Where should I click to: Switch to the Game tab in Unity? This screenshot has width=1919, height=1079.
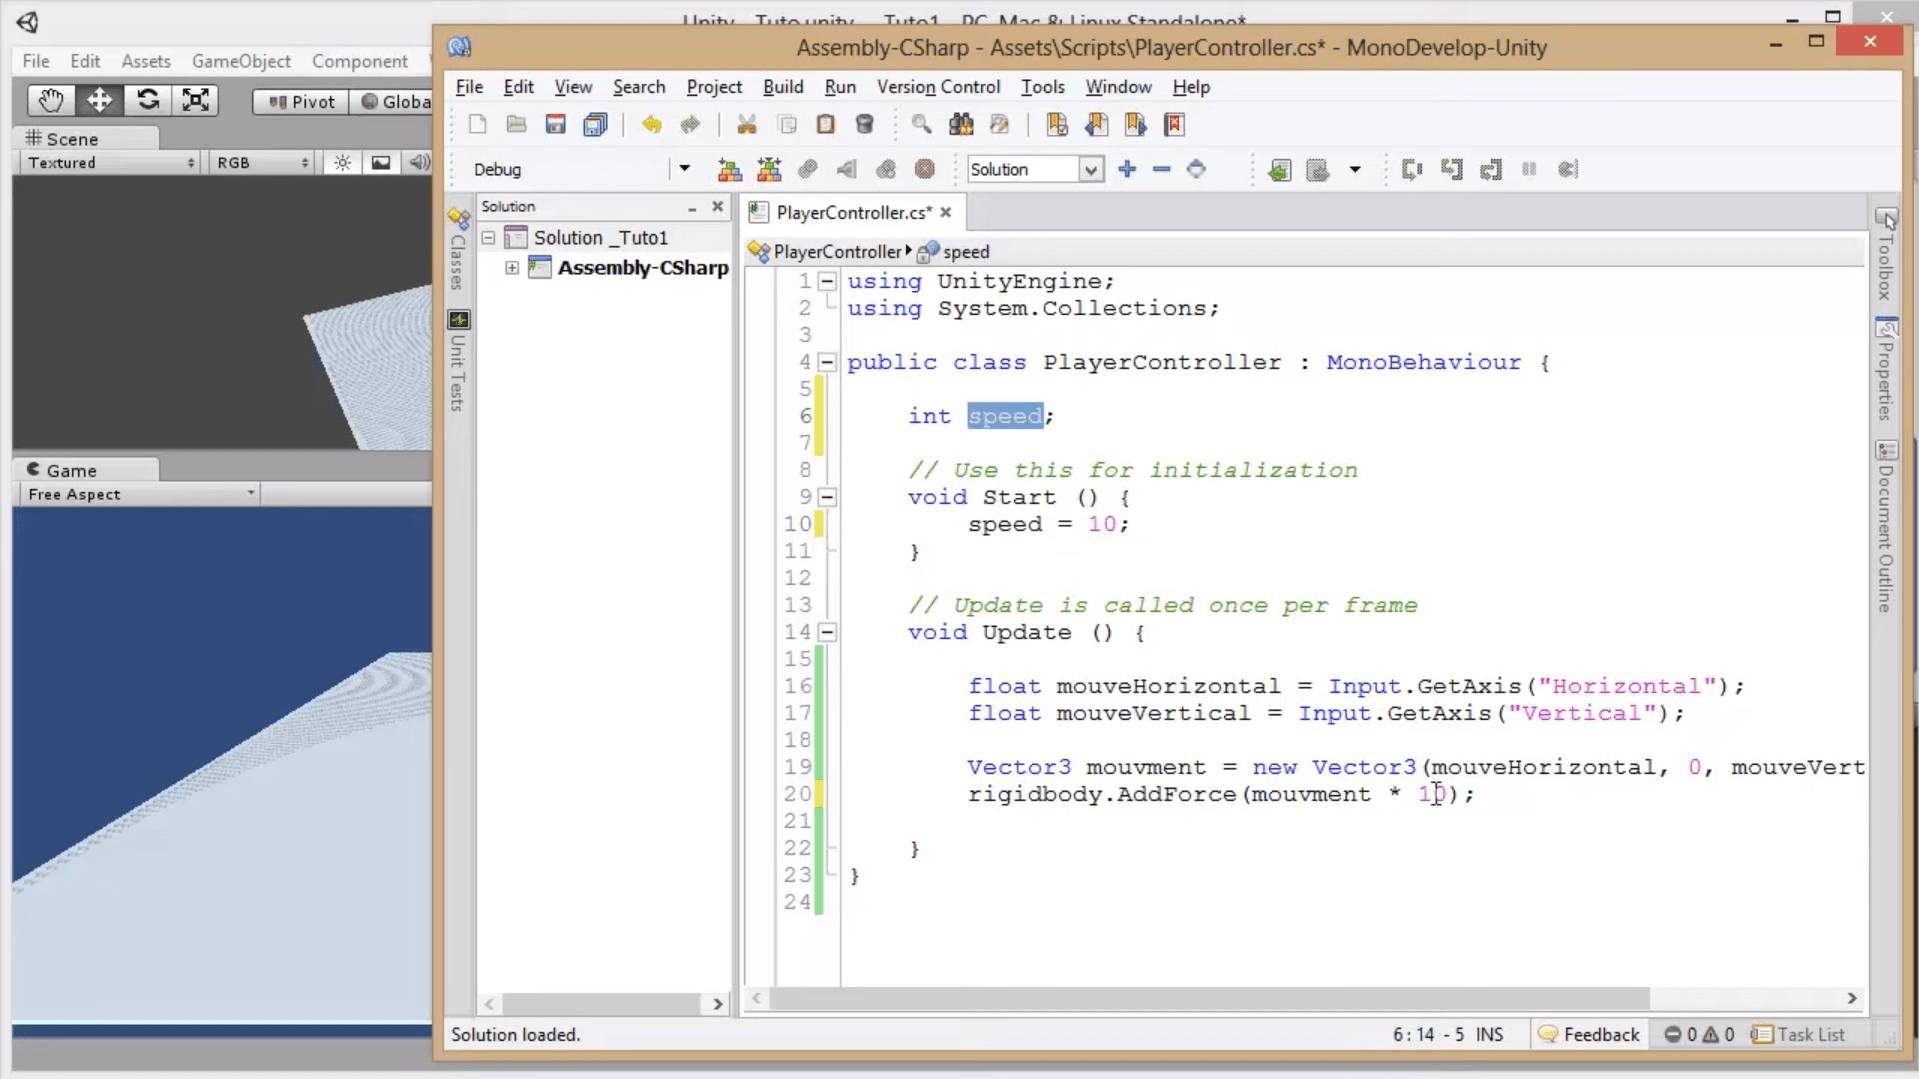click(x=68, y=469)
